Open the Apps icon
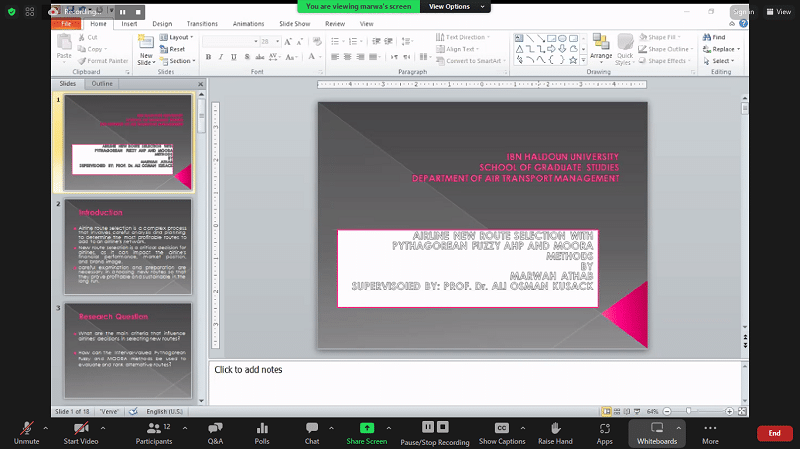 pyautogui.click(x=605, y=430)
